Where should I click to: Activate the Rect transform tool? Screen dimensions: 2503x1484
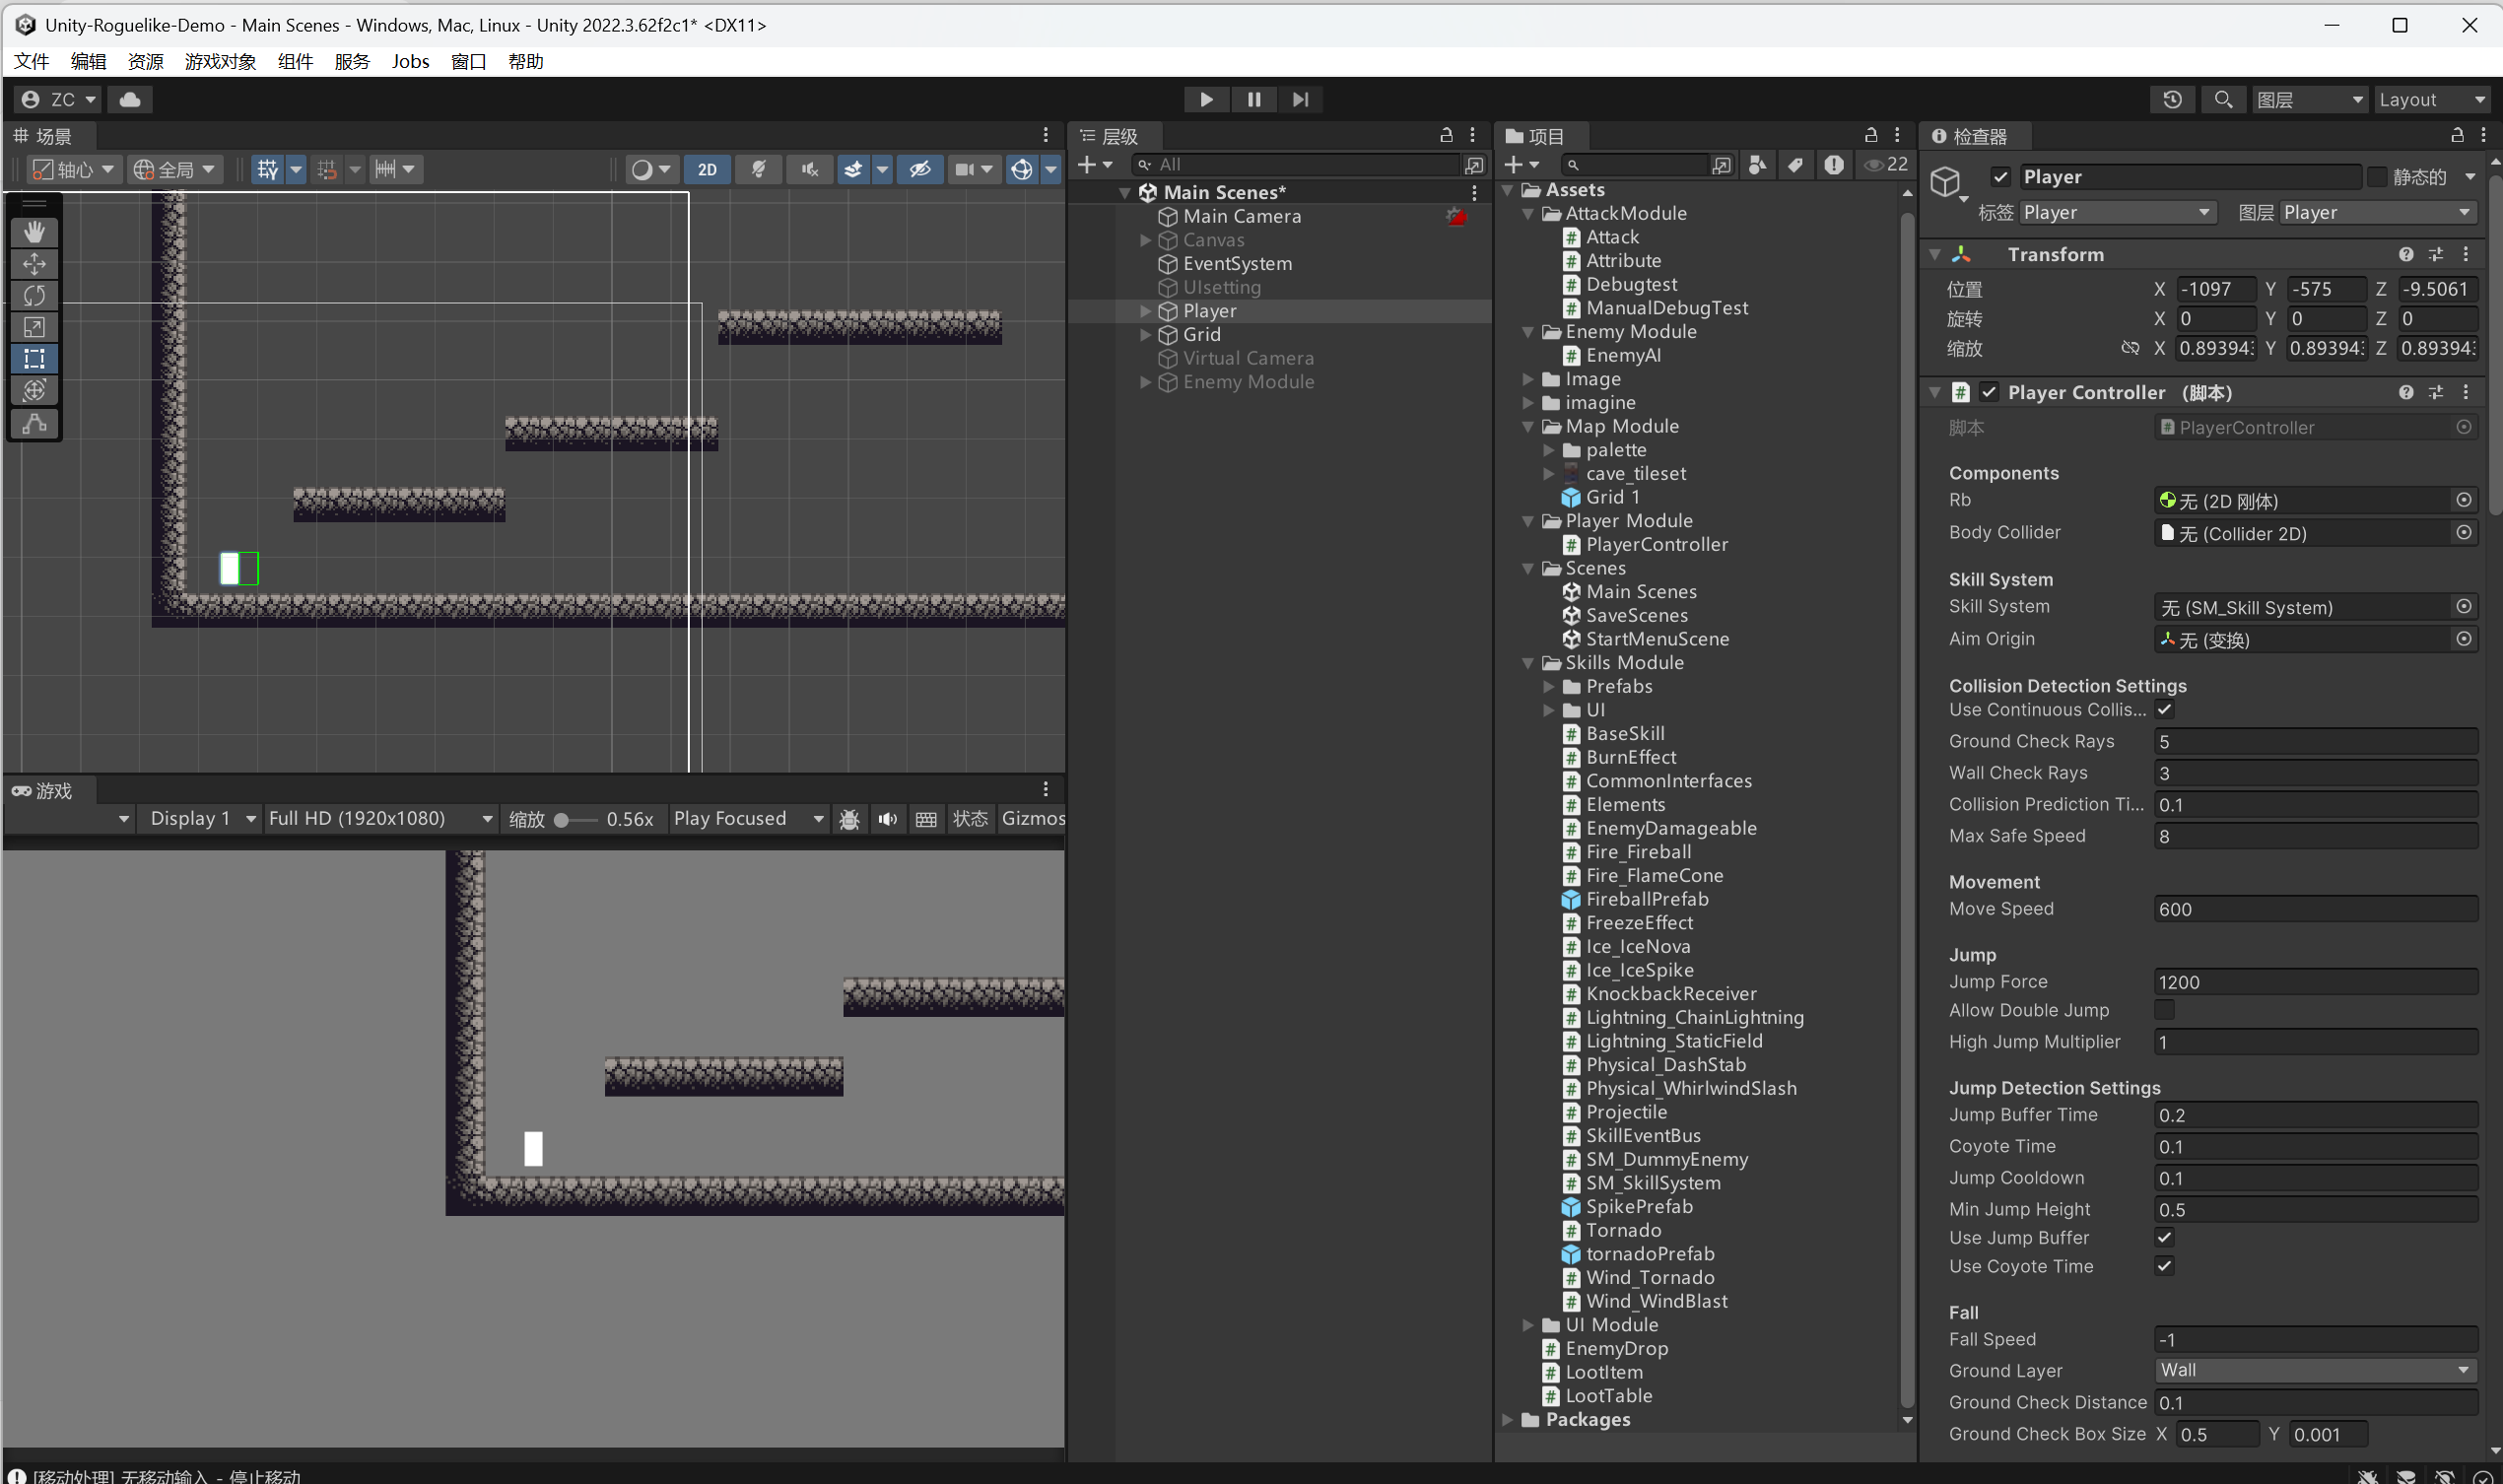click(34, 359)
